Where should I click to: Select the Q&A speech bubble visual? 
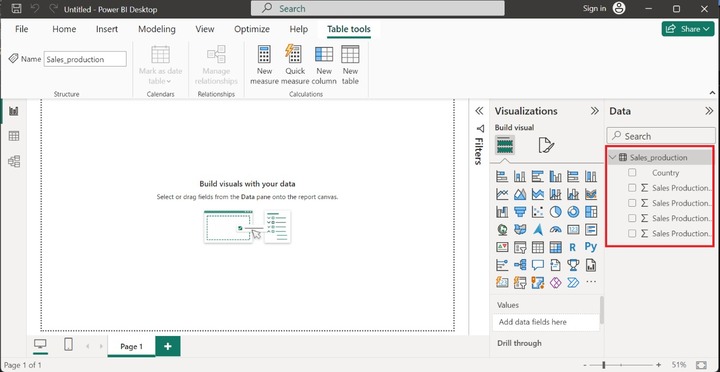(538, 265)
